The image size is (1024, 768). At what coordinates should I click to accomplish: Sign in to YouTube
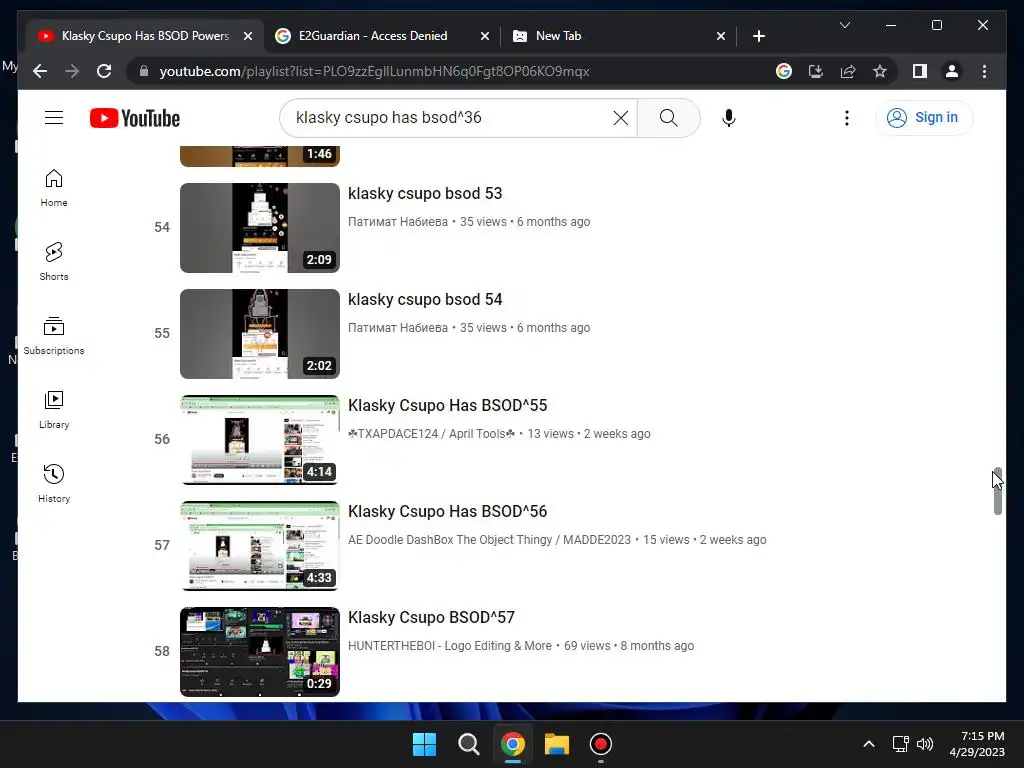pyautogui.click(x=923, y=118)
